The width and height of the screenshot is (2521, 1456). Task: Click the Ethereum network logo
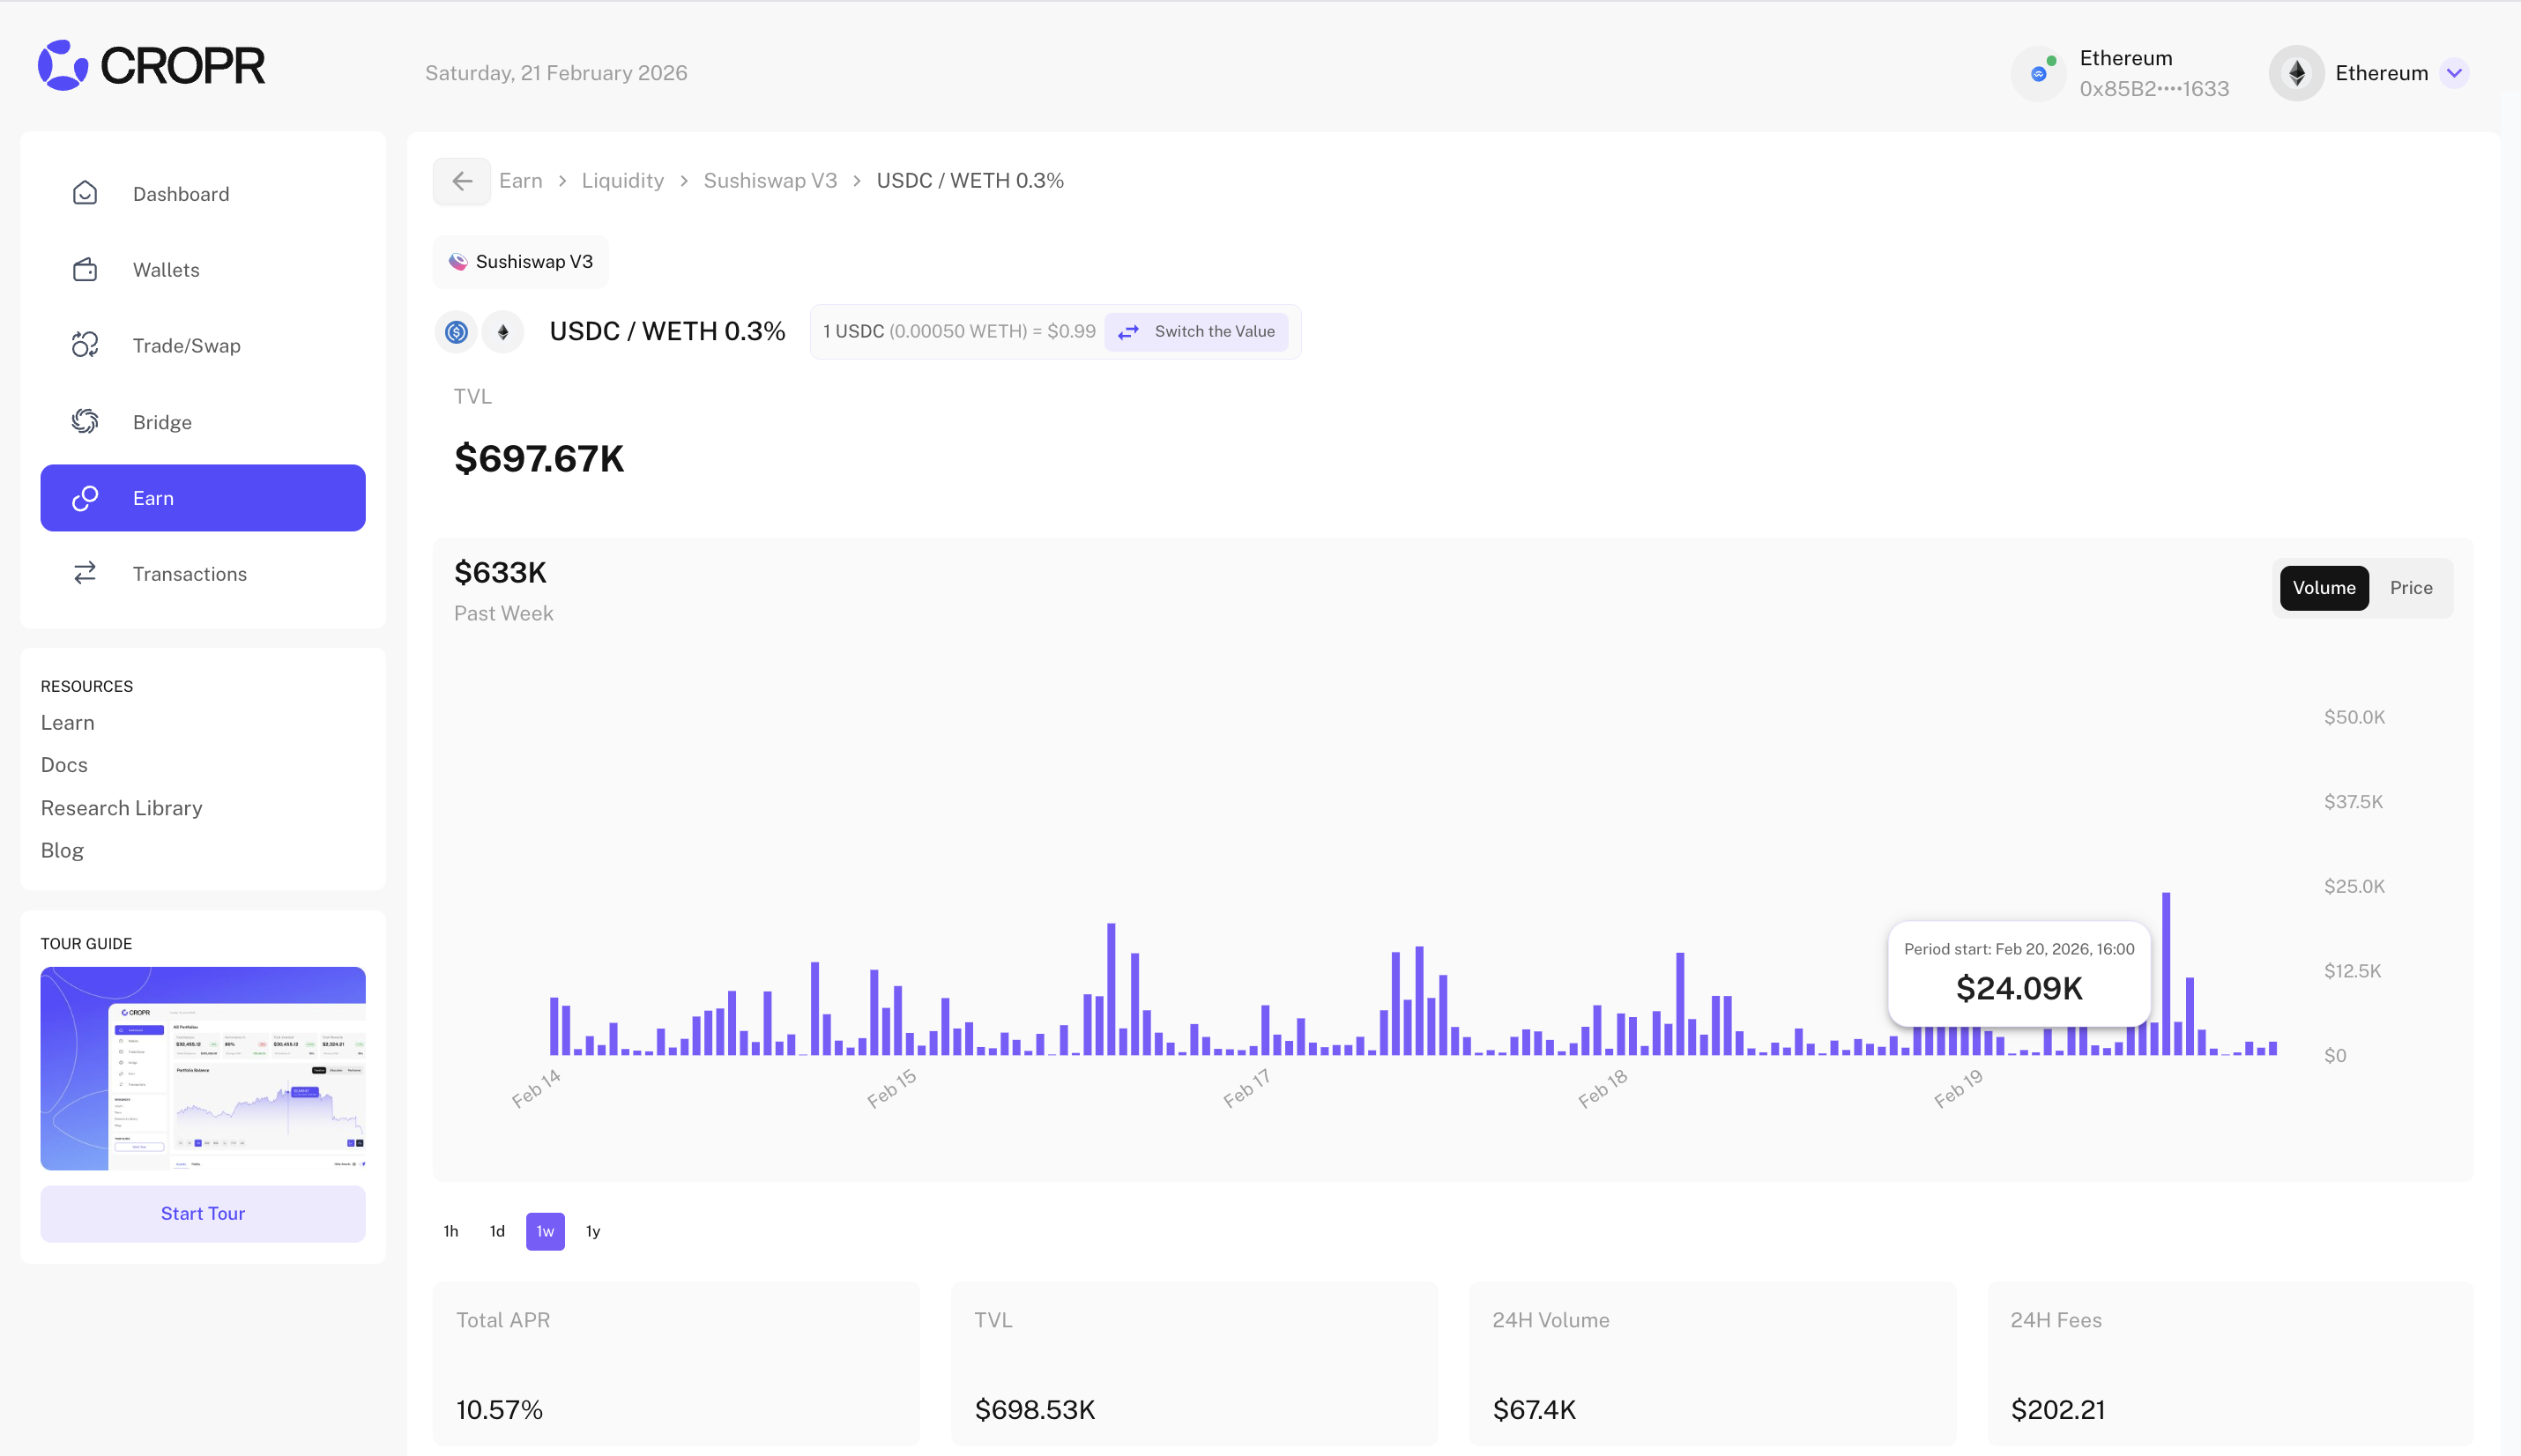click(x=2297, y=73)
